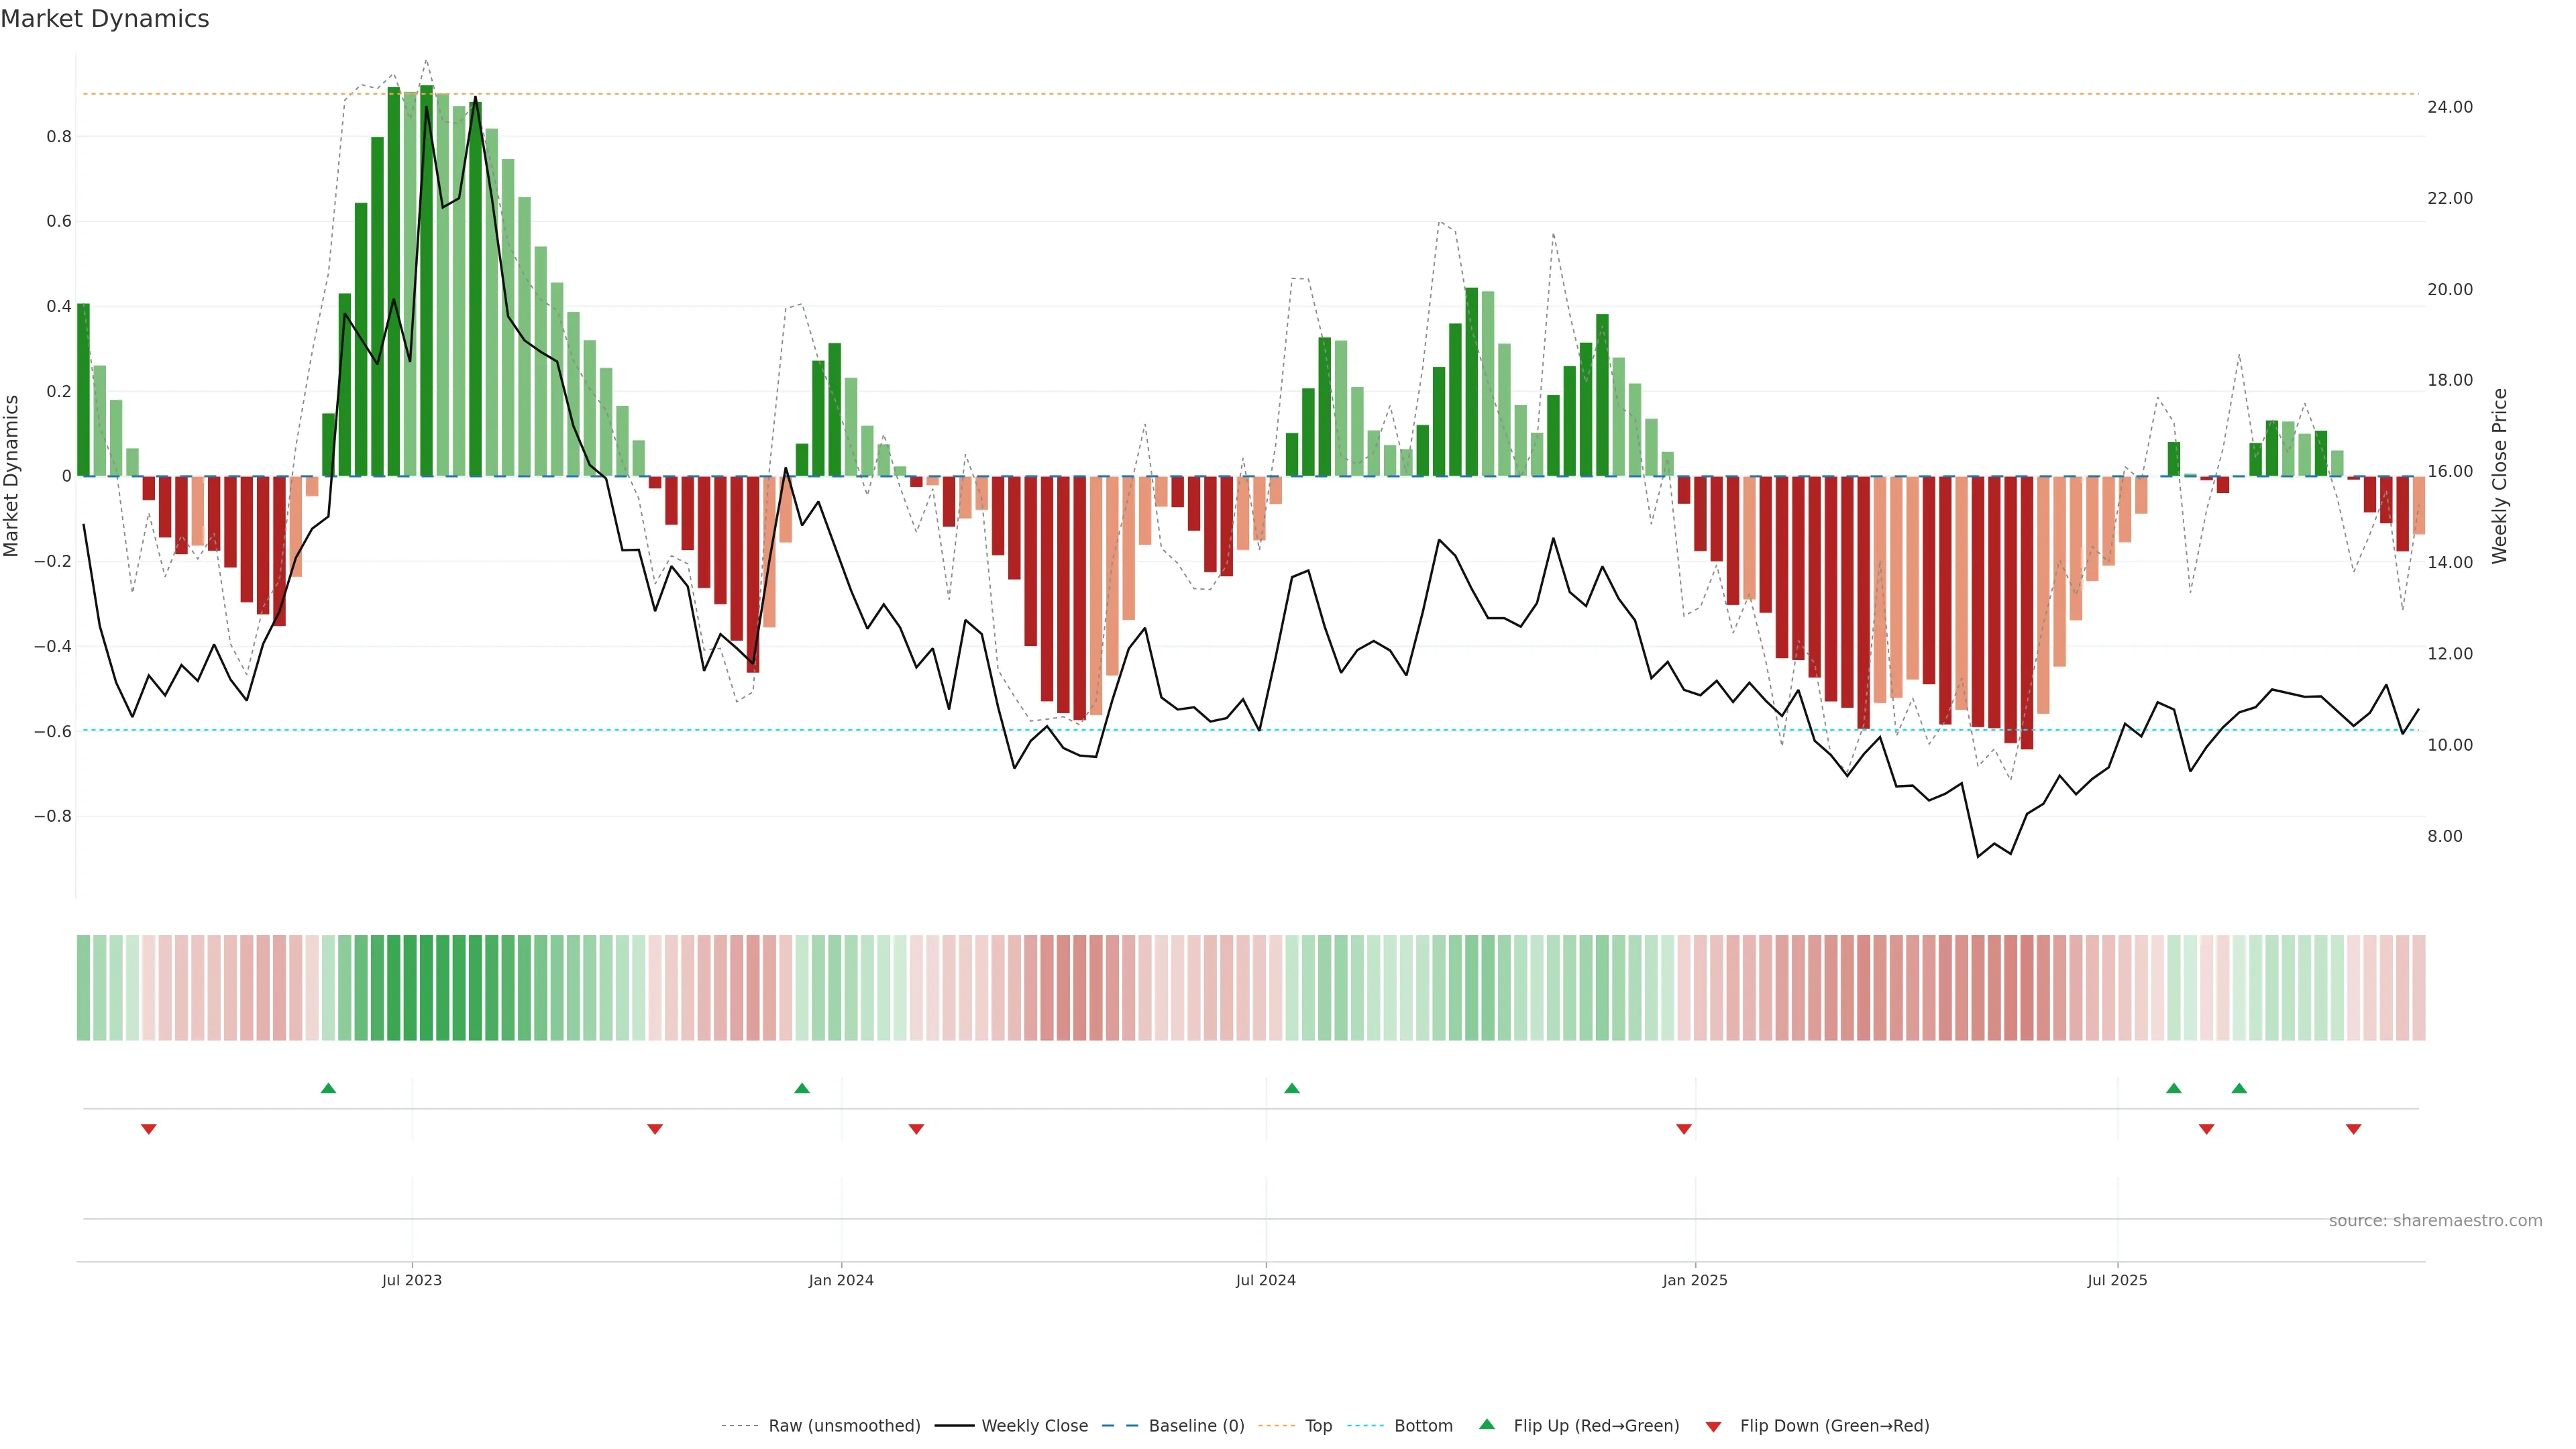The image size is (2576, 1449).
Task: Click the Flip Up green triangle legend icon
Action: click(x=1487, y=1424)
